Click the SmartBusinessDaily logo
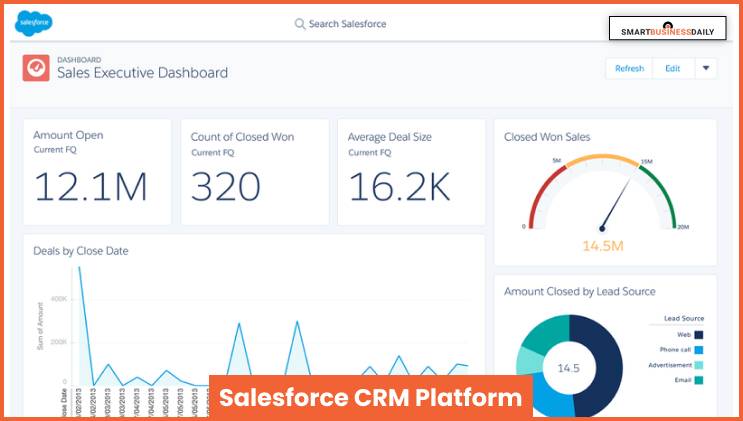This screenshot has height=421, width=743. (x=667, y=28)
